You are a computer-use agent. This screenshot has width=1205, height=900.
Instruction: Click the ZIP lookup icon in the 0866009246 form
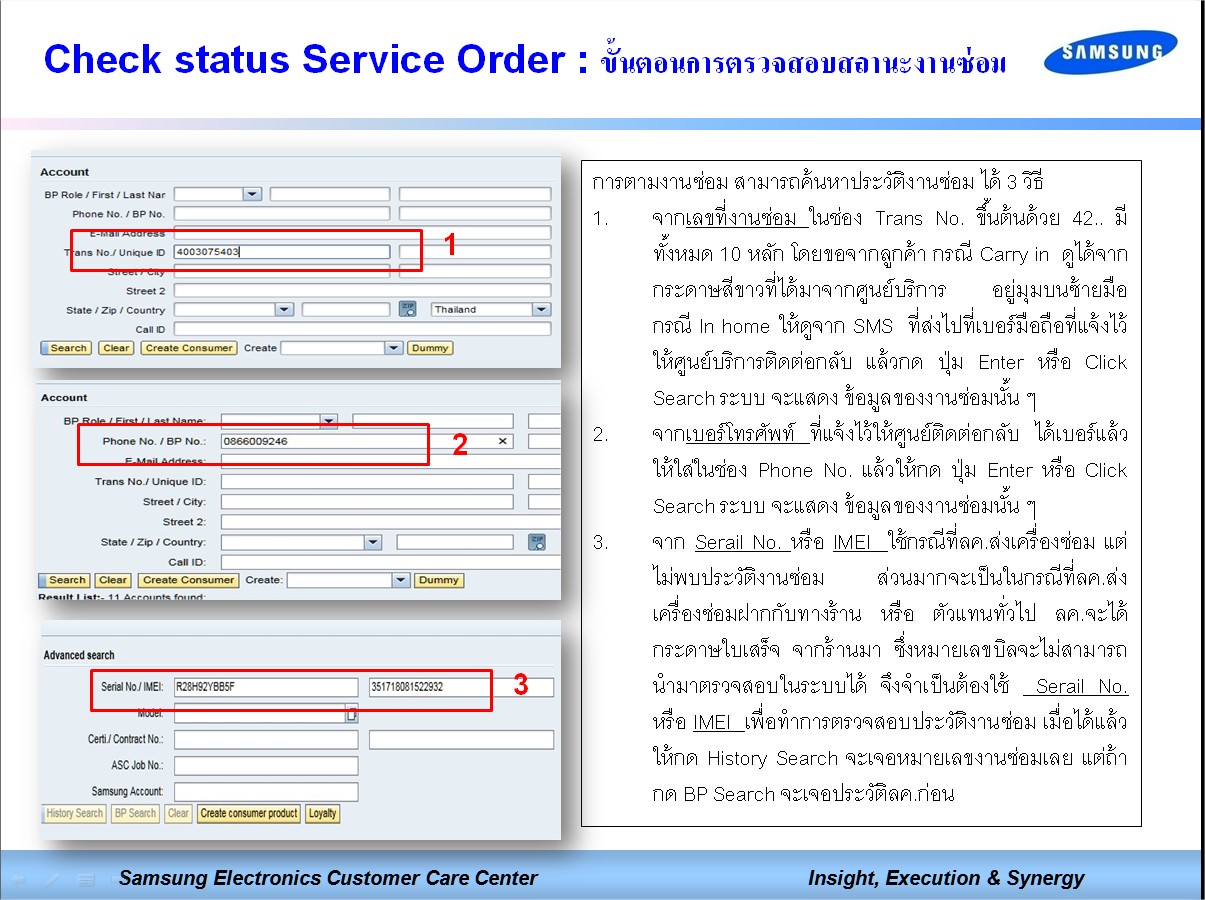point(536,542)
